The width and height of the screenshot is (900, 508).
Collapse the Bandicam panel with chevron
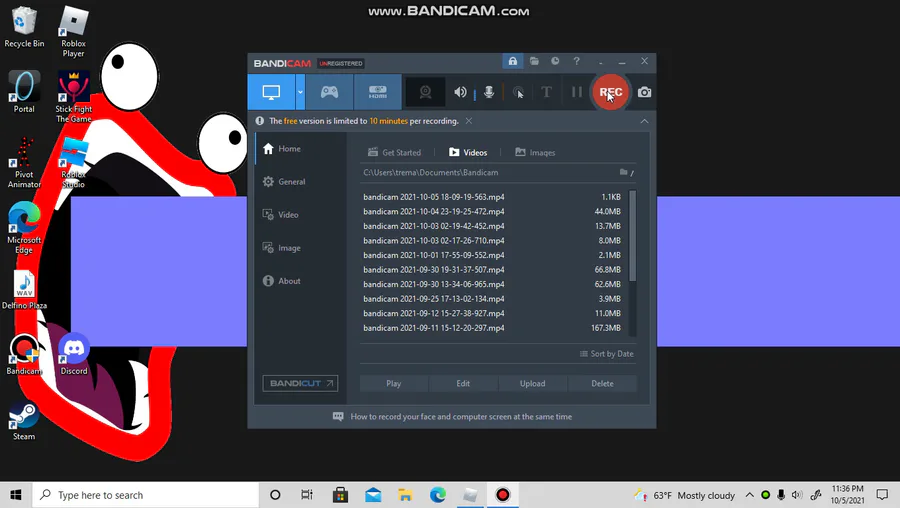click(x=645, y=121)
